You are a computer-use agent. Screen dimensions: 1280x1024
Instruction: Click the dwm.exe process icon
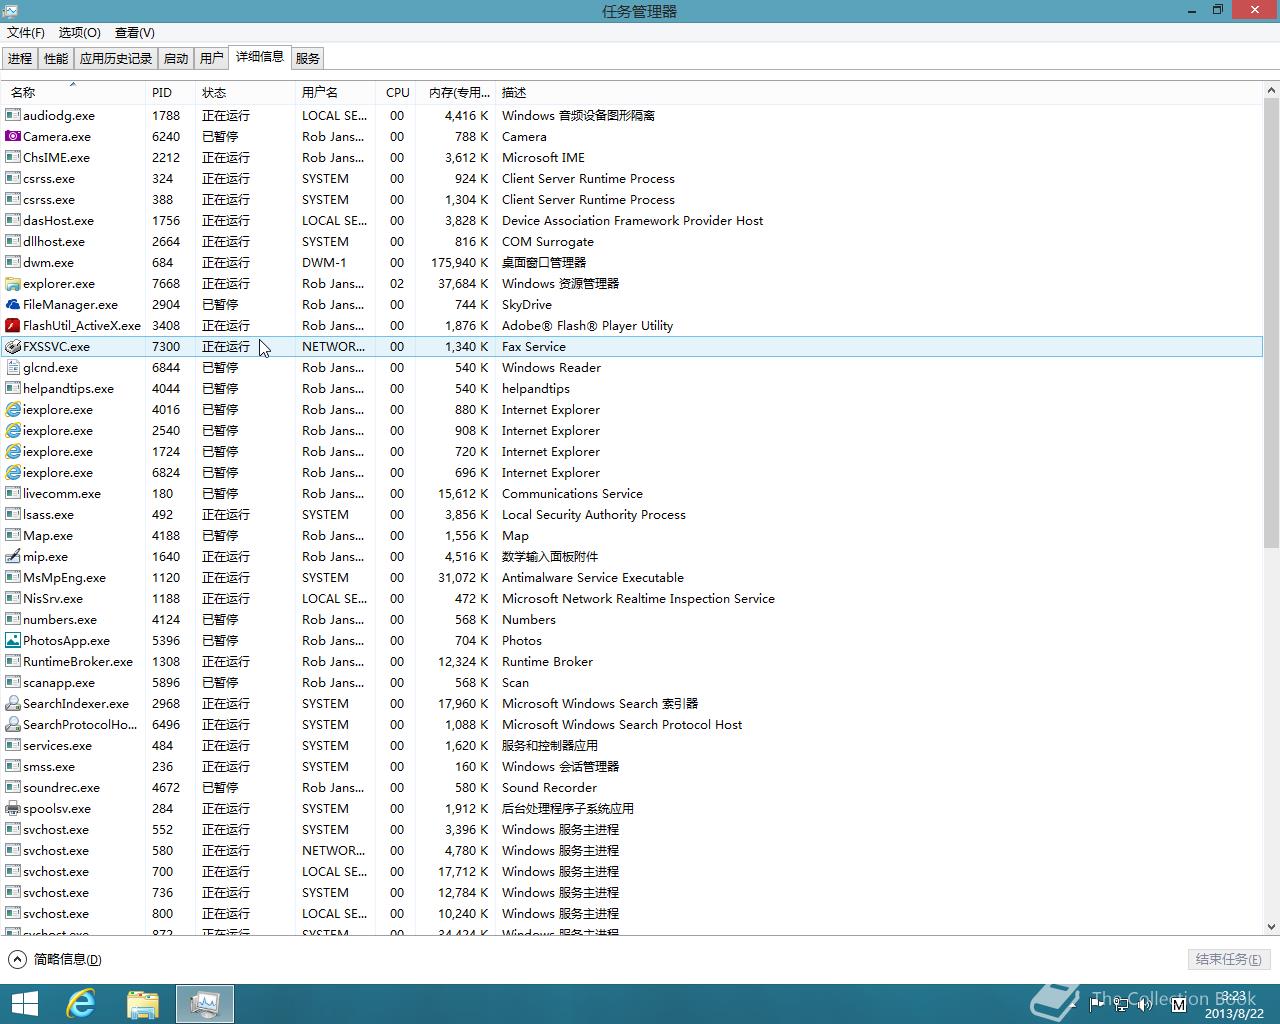(13, 262)
